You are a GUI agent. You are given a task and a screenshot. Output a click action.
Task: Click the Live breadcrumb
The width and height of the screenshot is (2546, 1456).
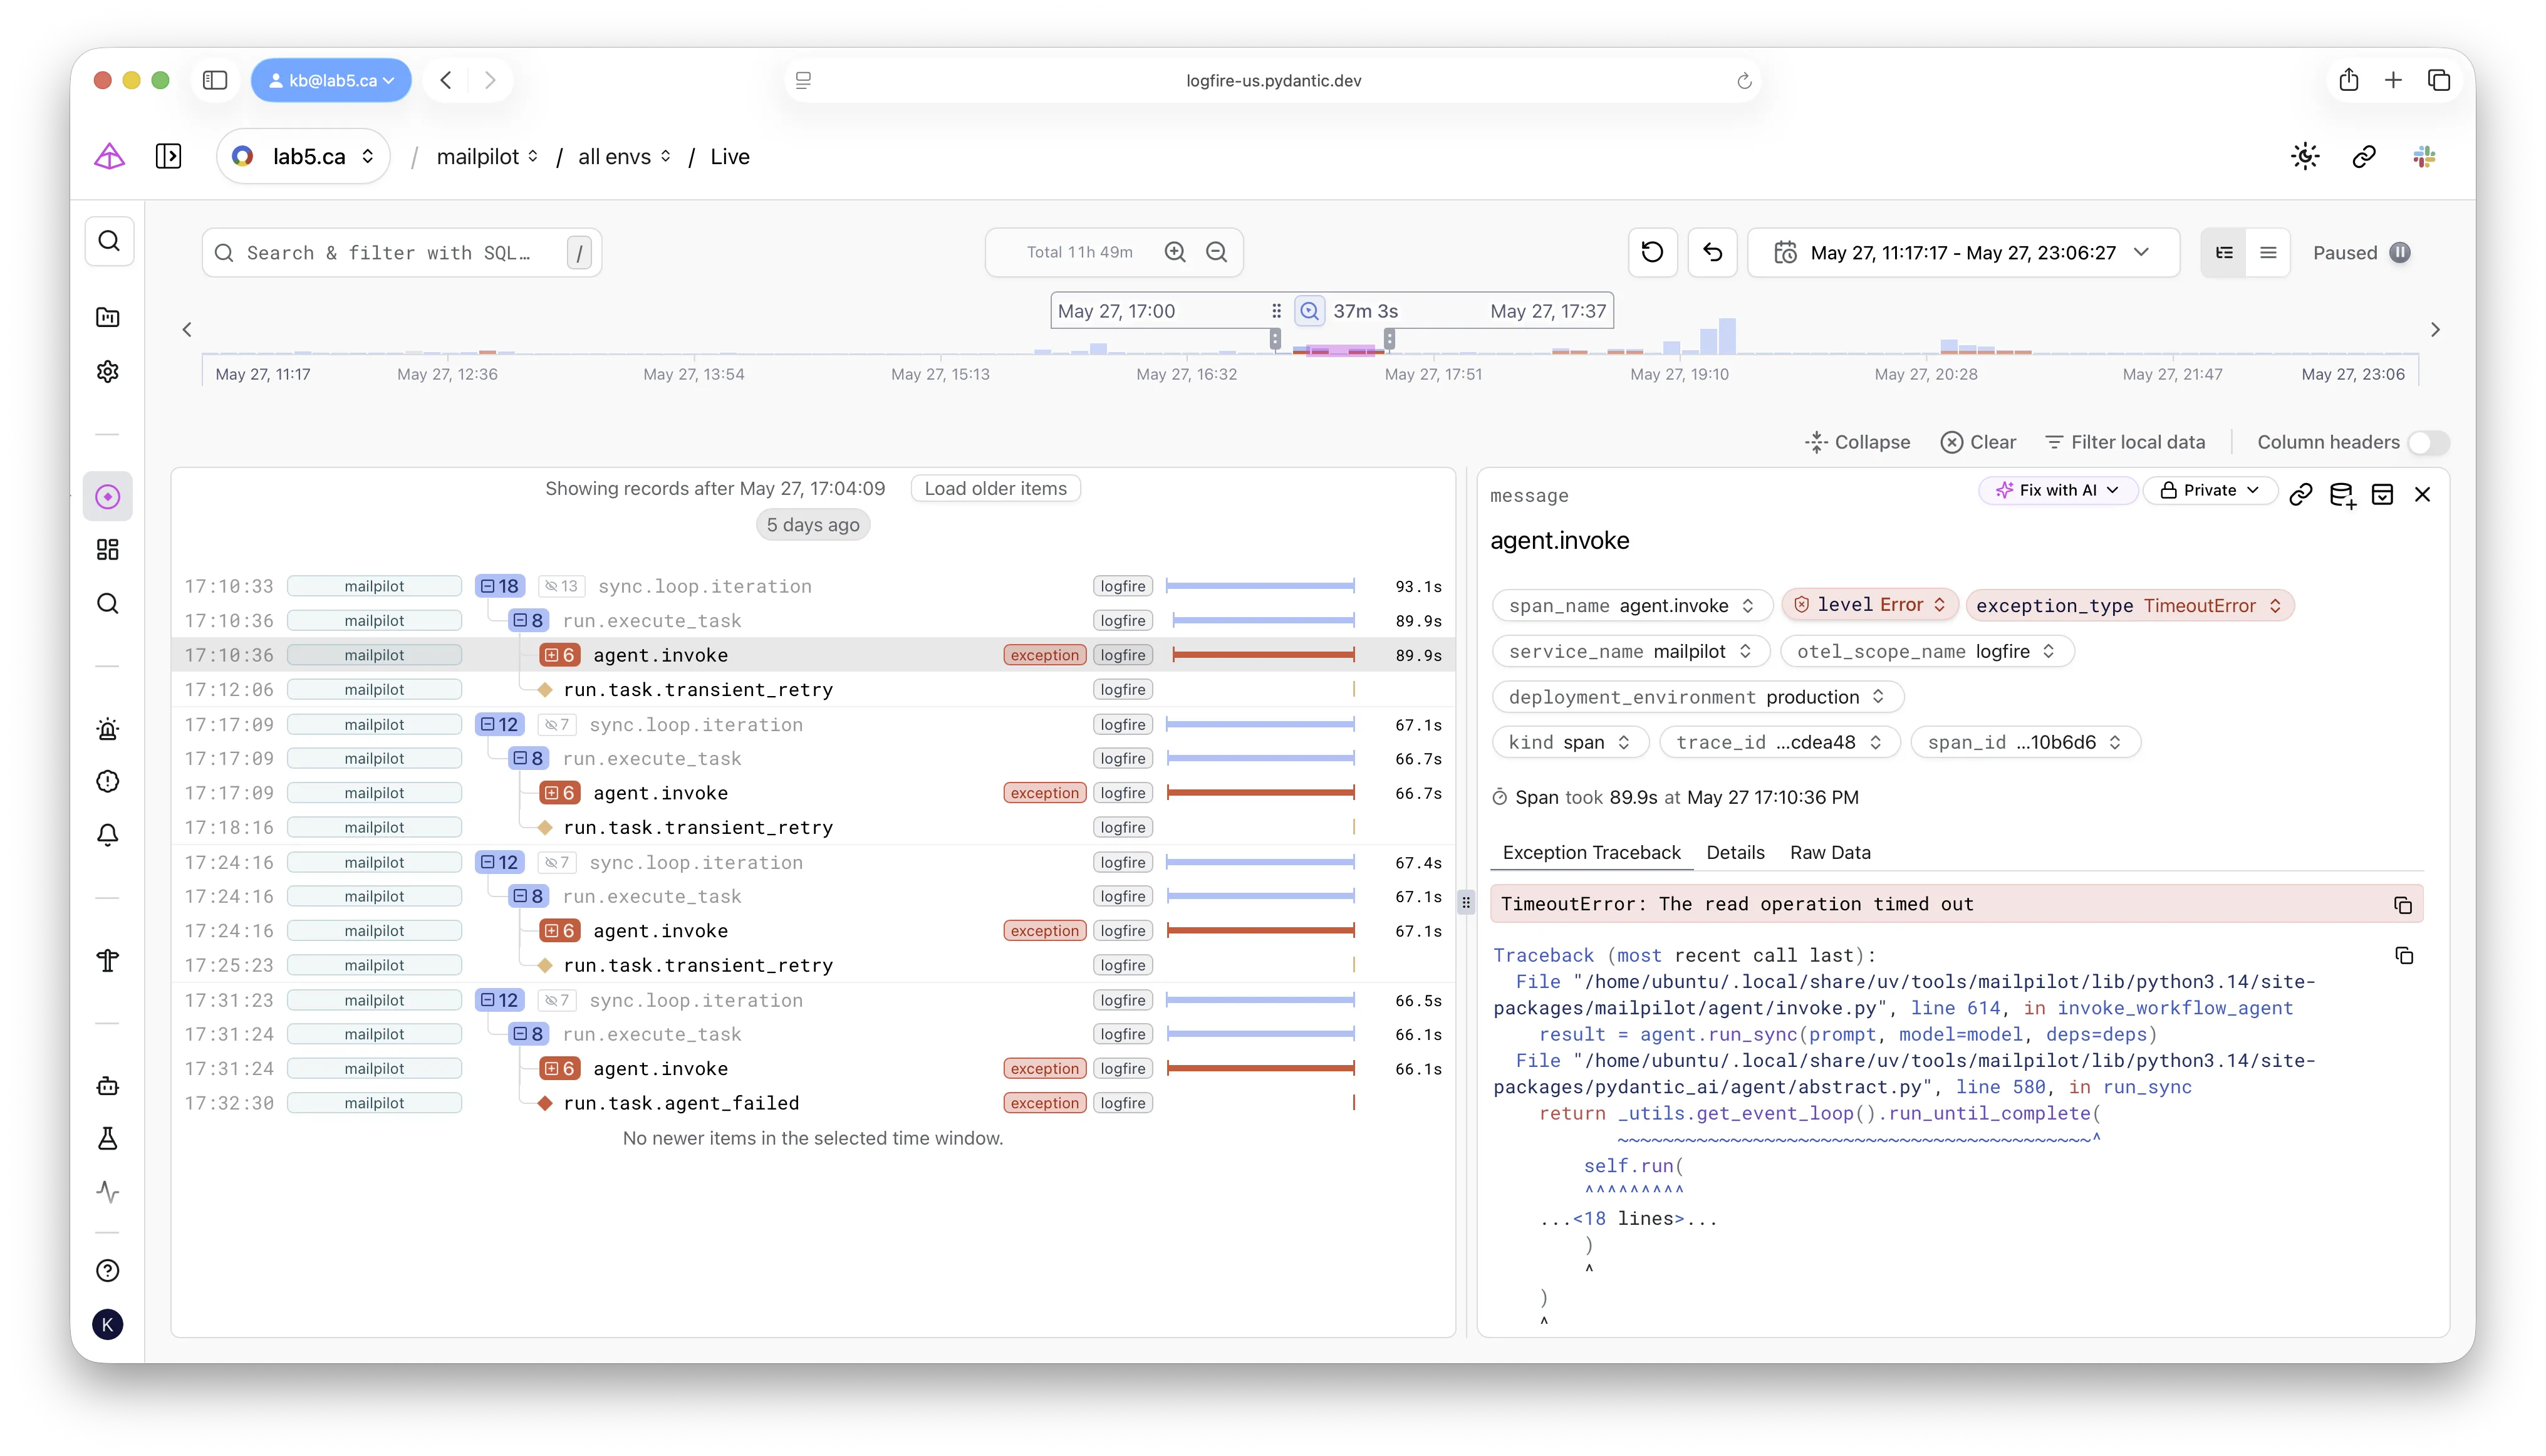[x=729, y=156]
